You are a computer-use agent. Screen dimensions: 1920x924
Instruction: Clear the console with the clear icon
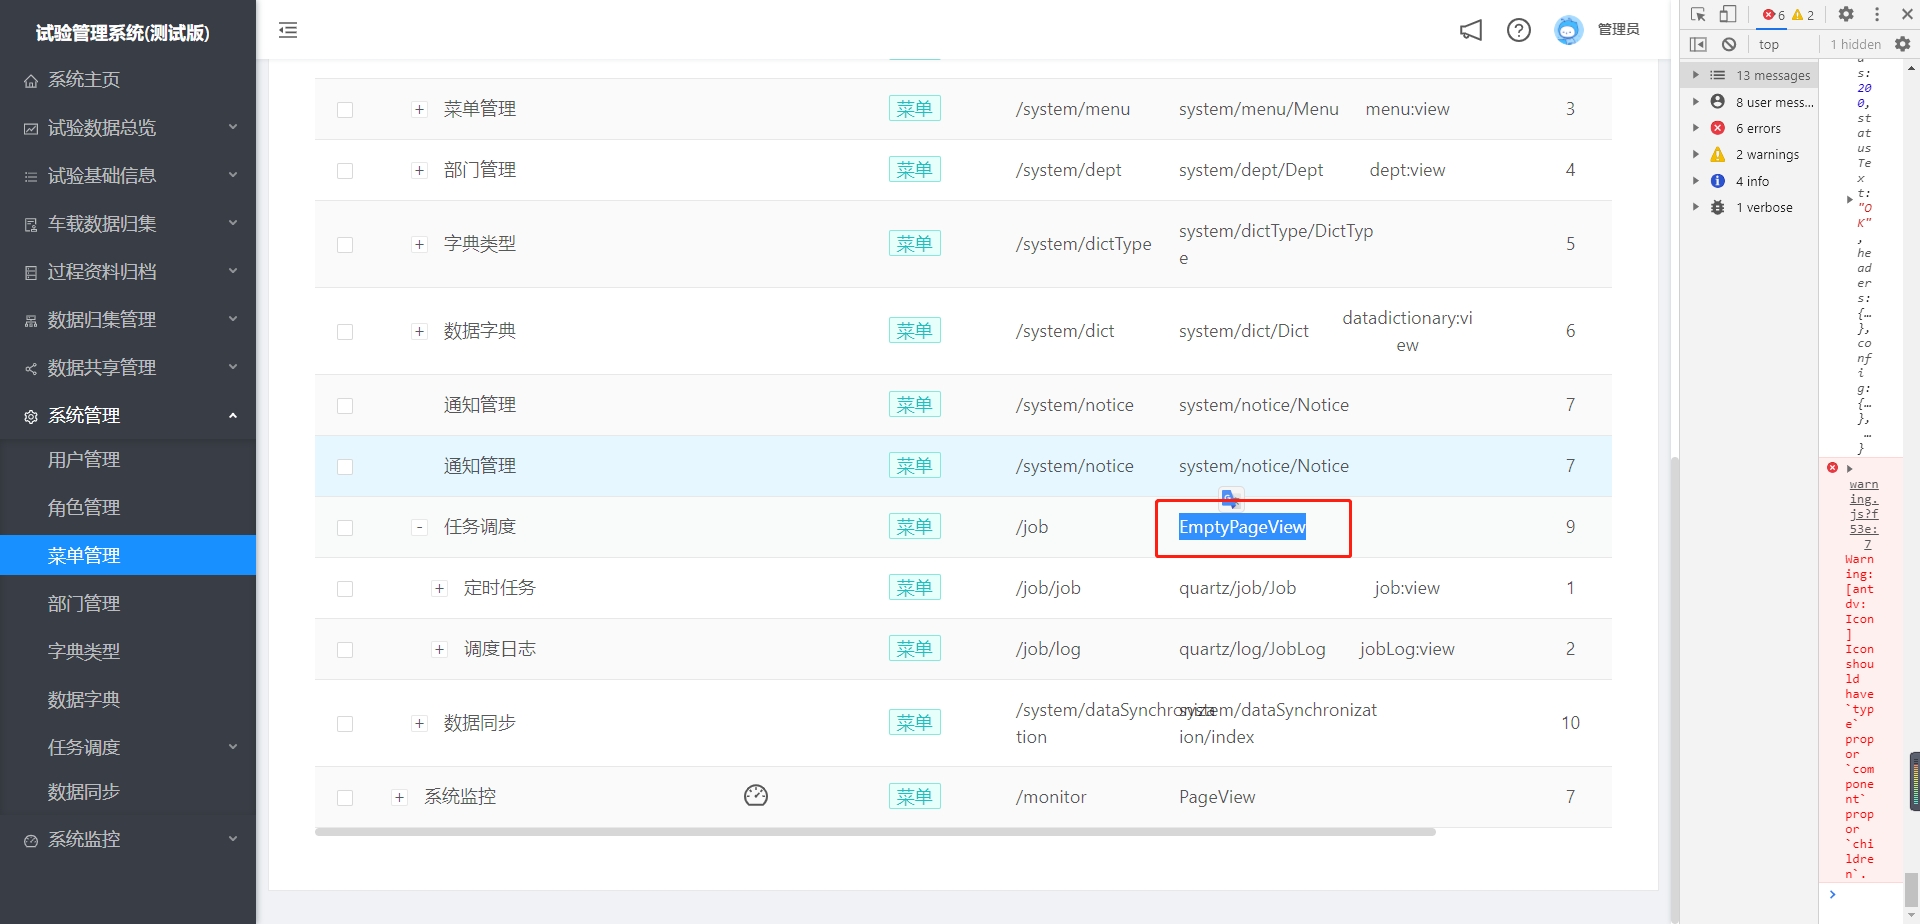tap(1729, 44)
